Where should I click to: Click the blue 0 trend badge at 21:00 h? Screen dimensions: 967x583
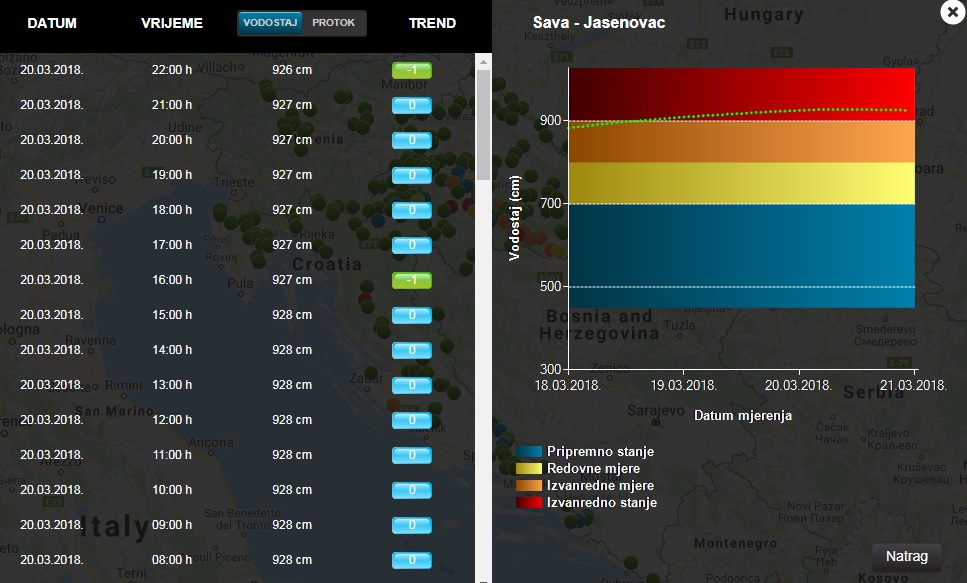[411, 105]
